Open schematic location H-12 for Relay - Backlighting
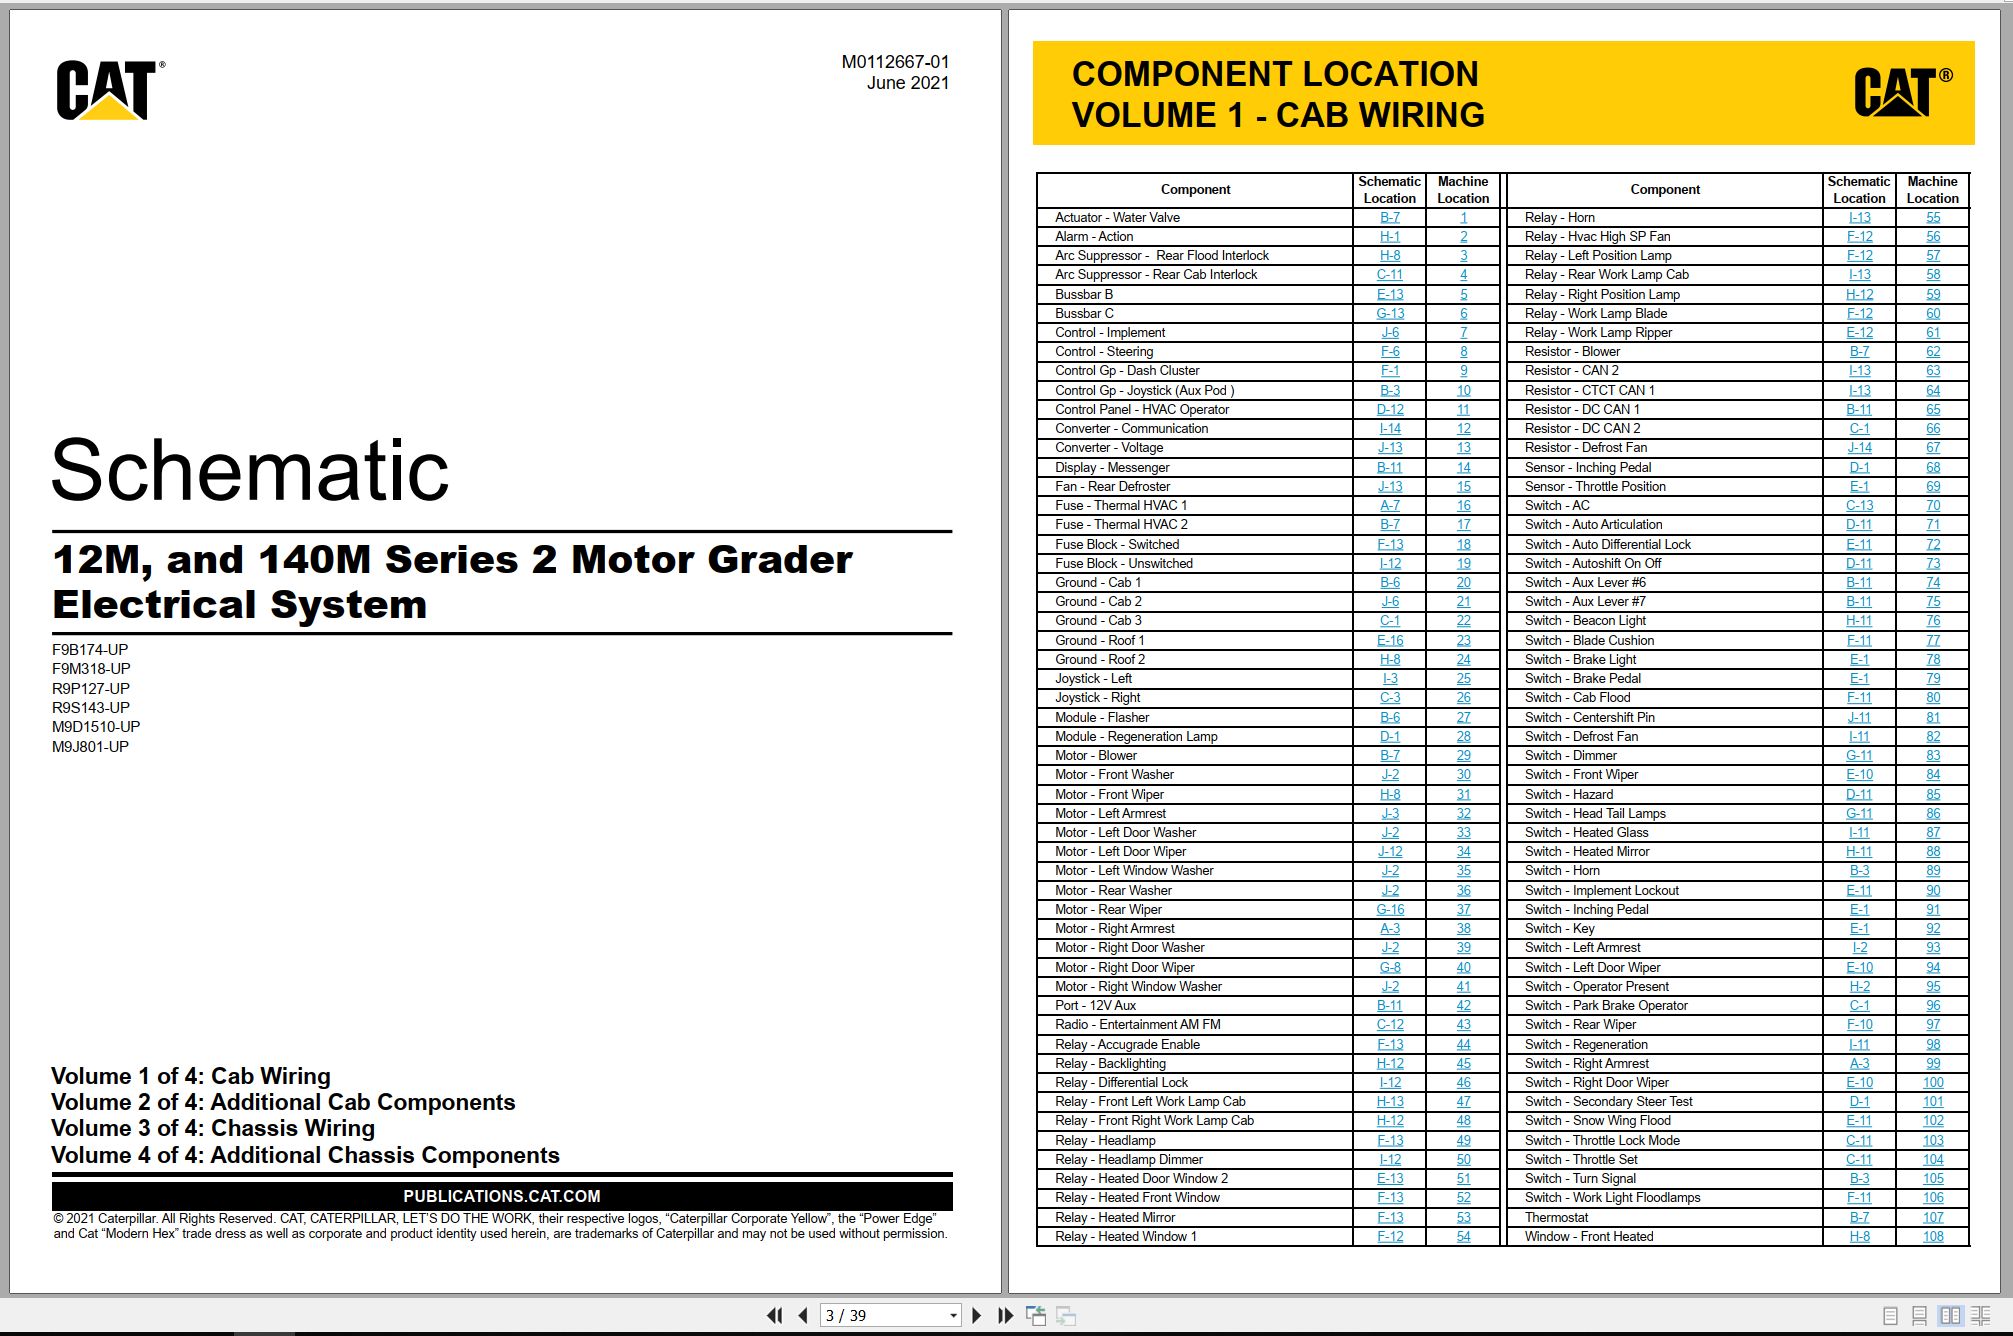Image resolution: width=2013 pixels, height=1336 pixels. 1389,1063
